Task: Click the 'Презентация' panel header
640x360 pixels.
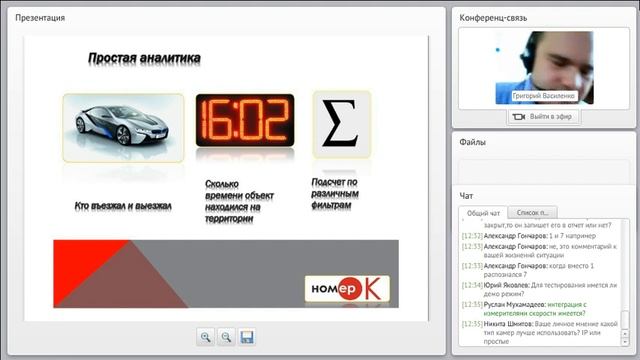Action: click(x=40, y=18)
